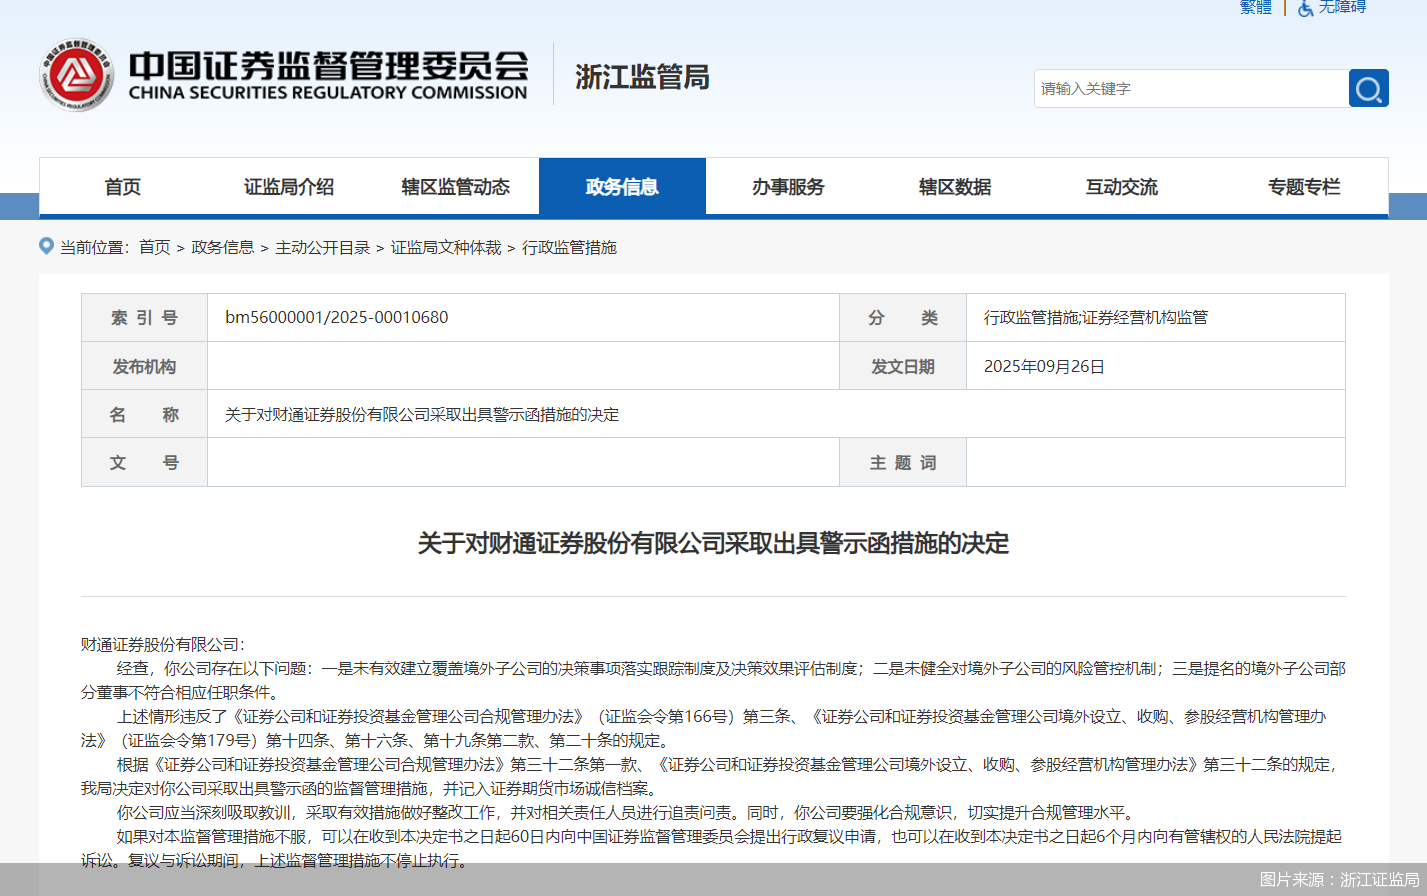Click the location pin icon beside 当前位置

pyautogui.click(x=45, y=246)
